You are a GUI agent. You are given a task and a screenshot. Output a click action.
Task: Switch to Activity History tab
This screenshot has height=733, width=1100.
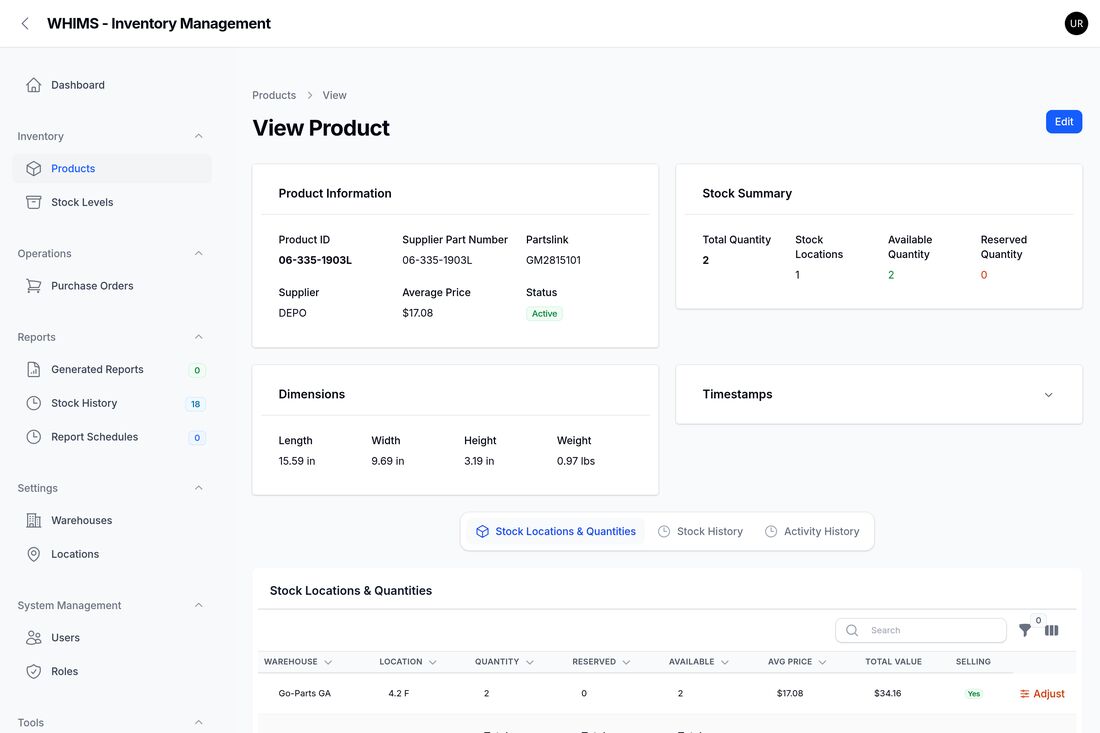click(812, 532)
